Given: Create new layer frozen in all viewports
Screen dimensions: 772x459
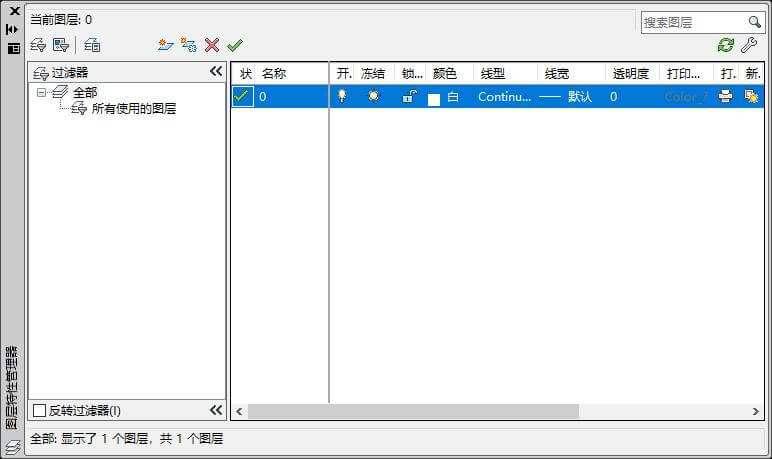Looking at the screenshot, I should (189, 45).
